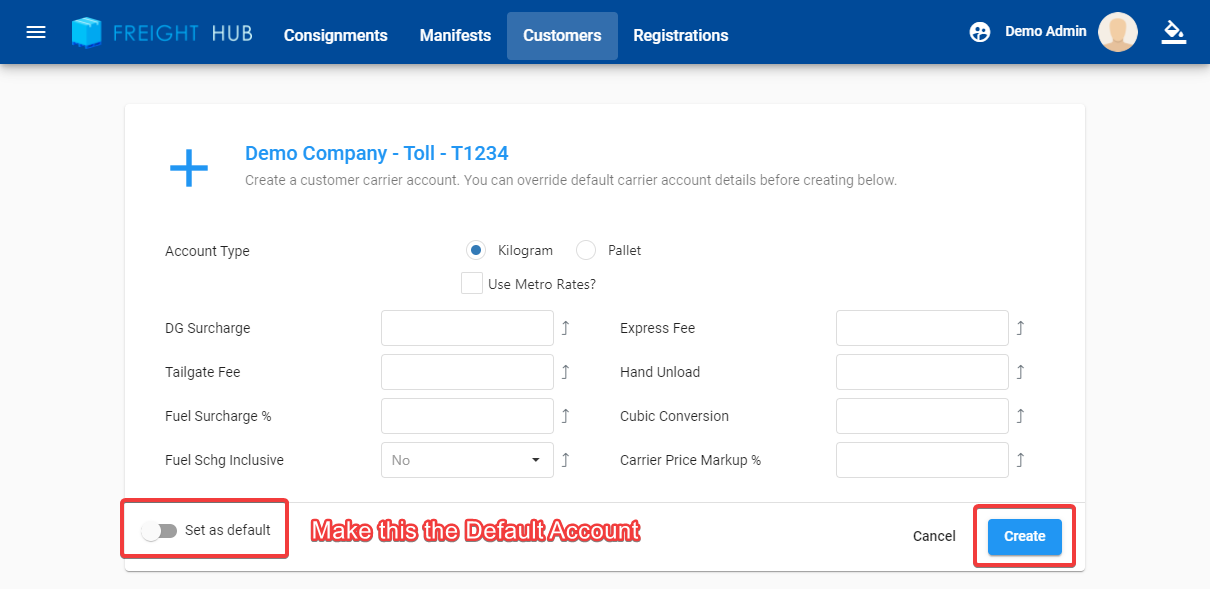Open the hamburger navigation menu
Viewport: 1210px width, 589px height.
[x=36, y=32]
